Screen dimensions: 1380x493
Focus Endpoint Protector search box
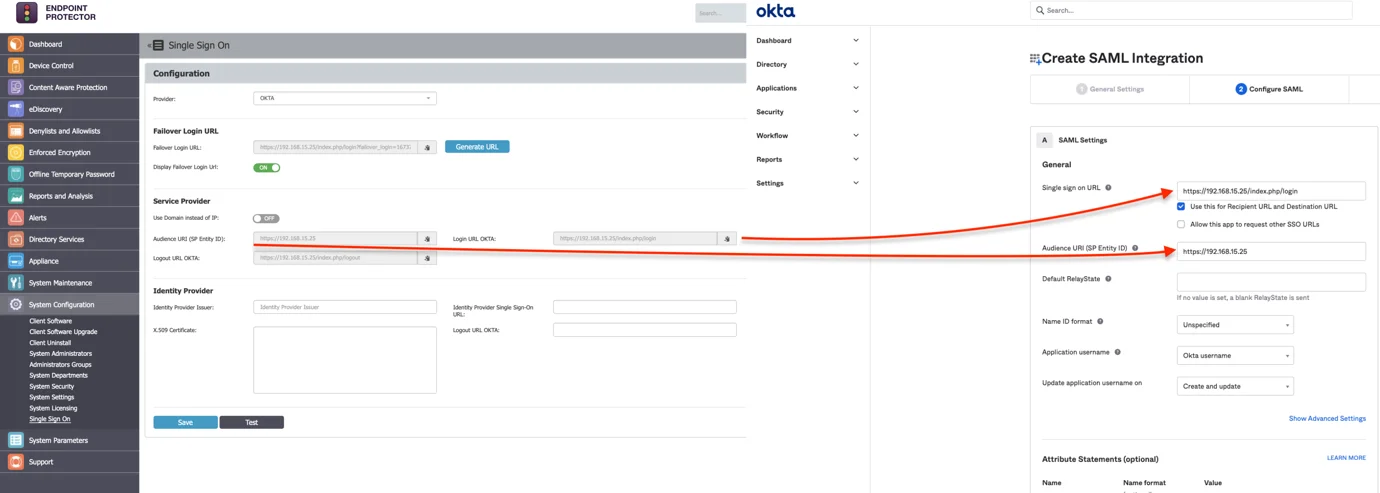[x=720, y=13]
